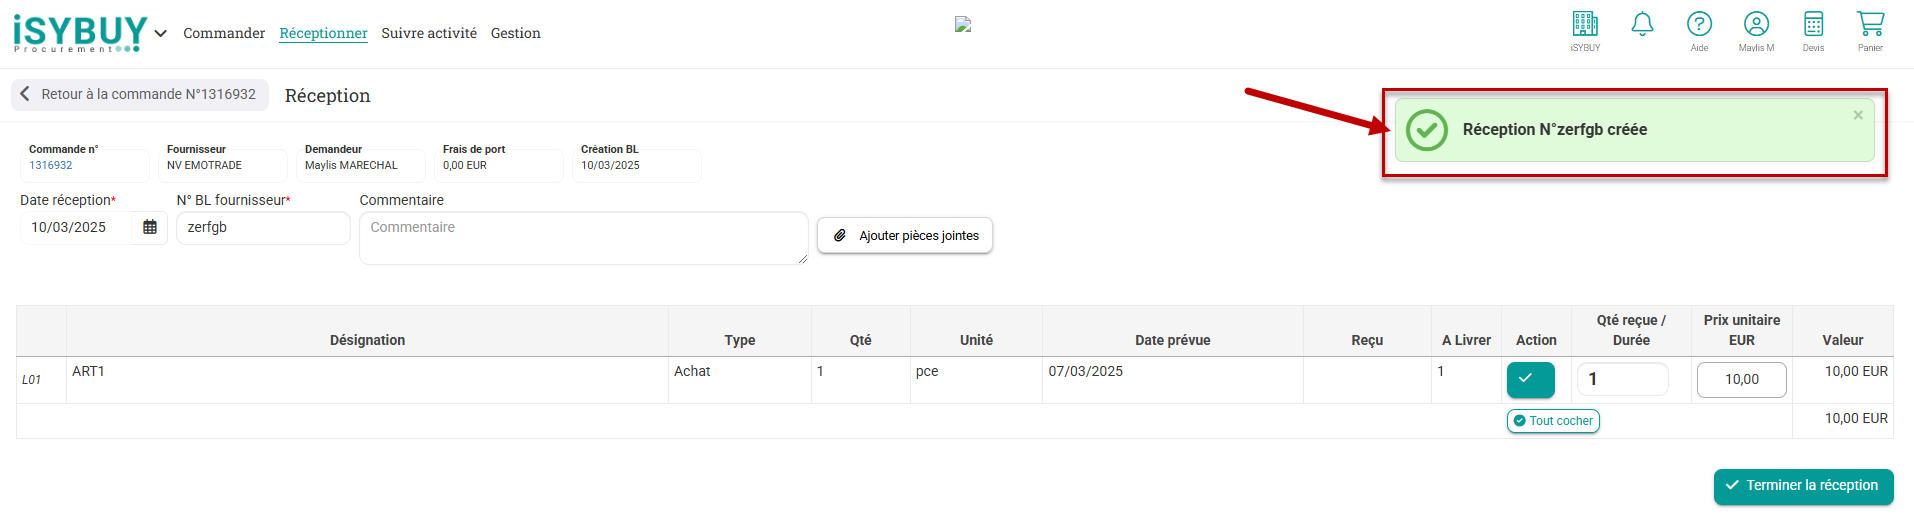Viewport: 1914px width, 514px height.
Task: Check all lines with Tout cocher
Action: 1553,421
